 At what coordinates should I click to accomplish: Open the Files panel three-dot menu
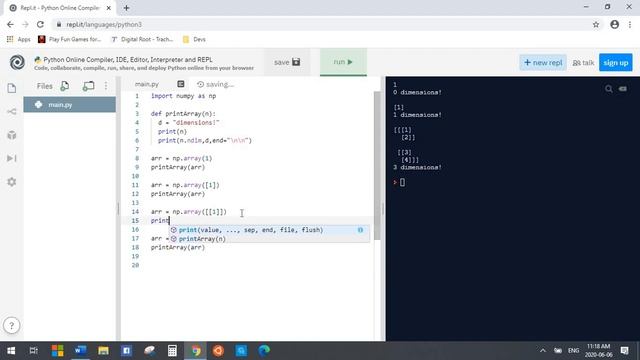coord(106,86)
